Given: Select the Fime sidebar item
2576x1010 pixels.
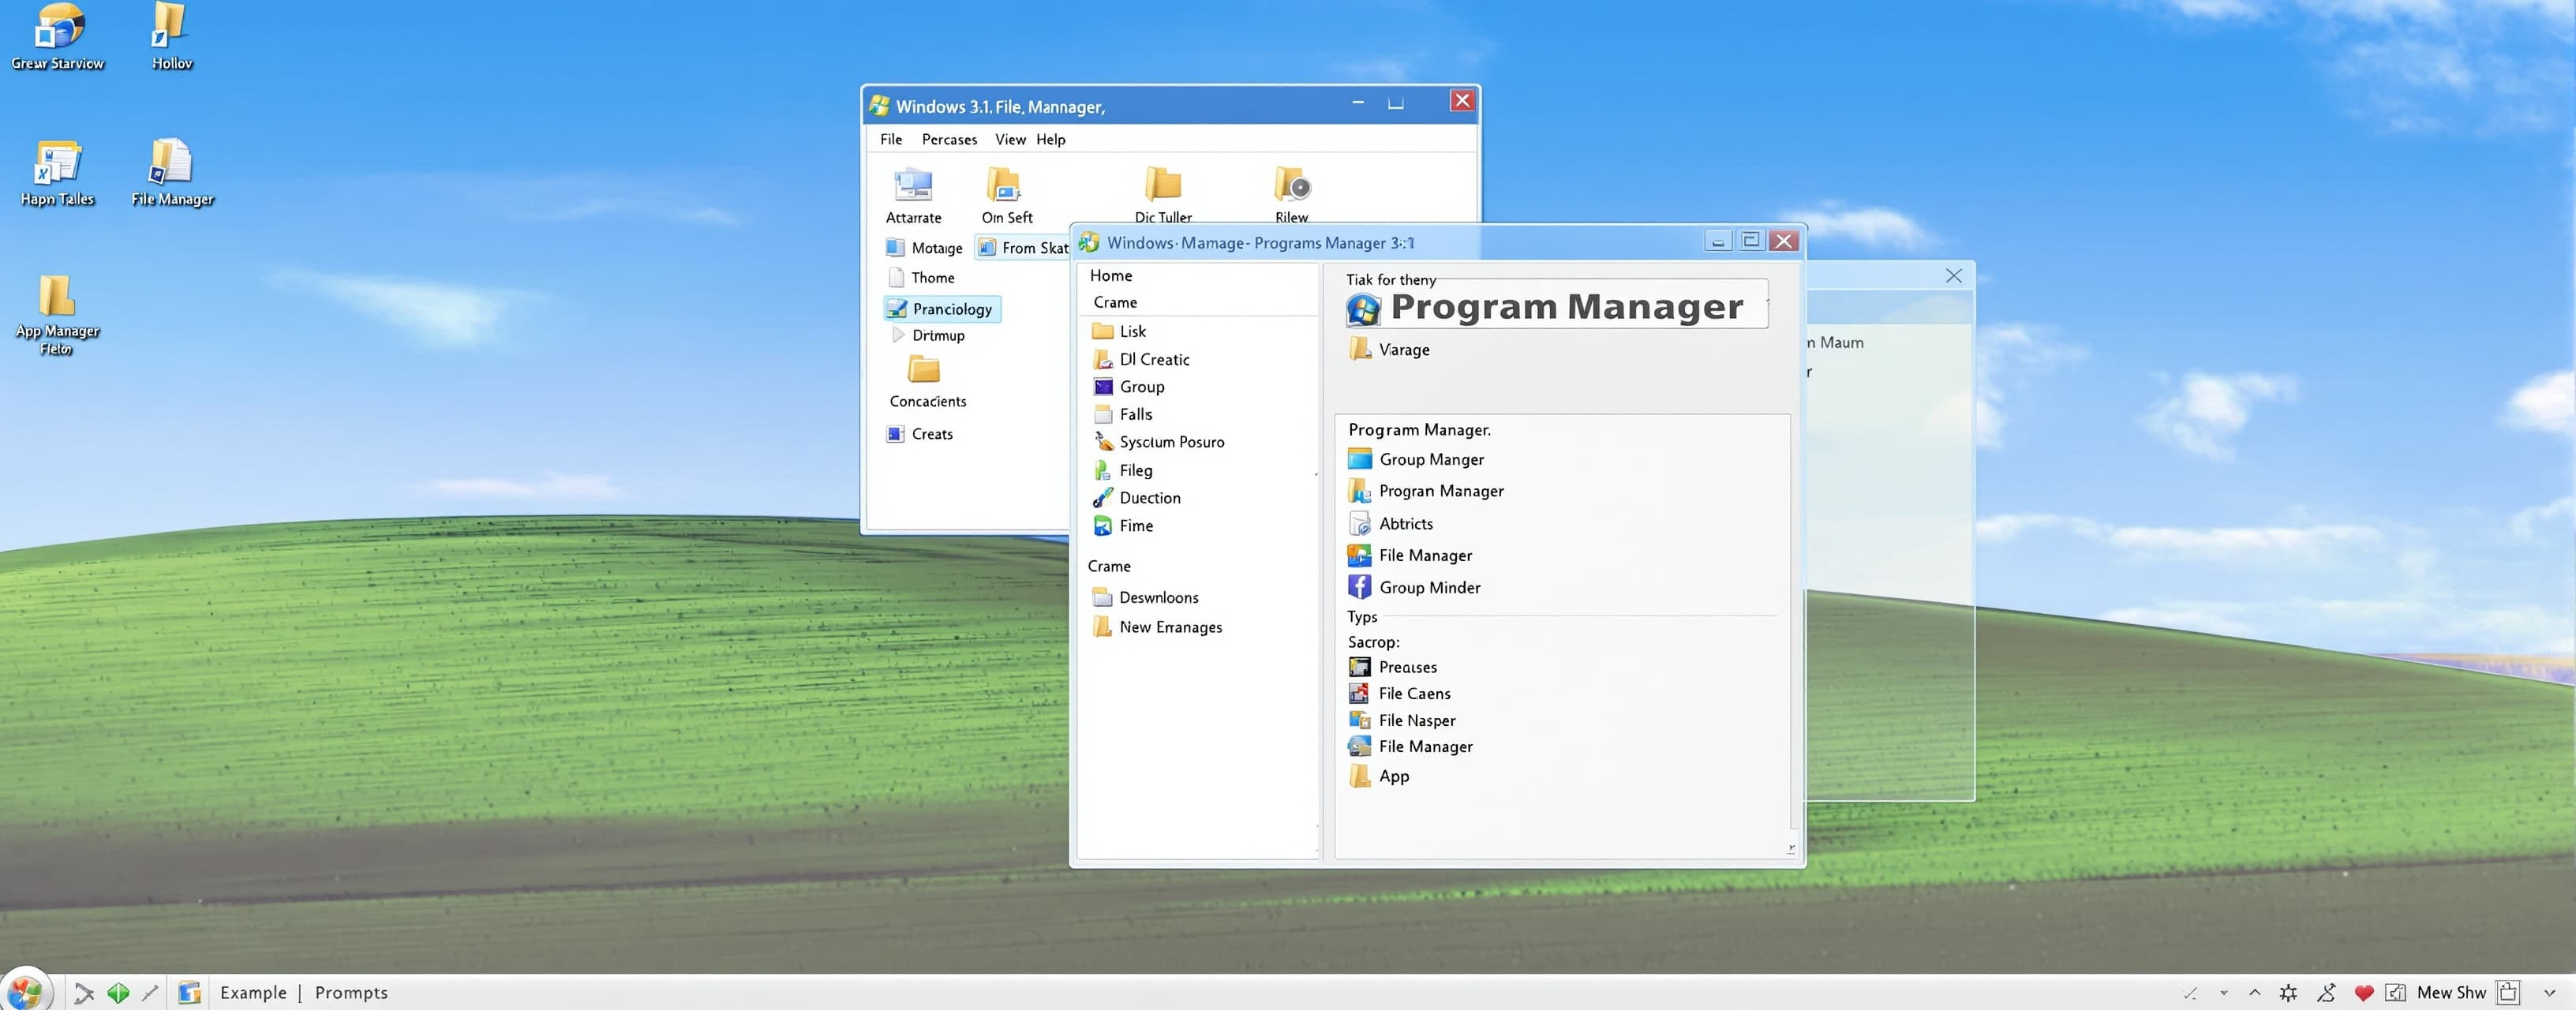Looking at the screenshot, I should 1122,526.
